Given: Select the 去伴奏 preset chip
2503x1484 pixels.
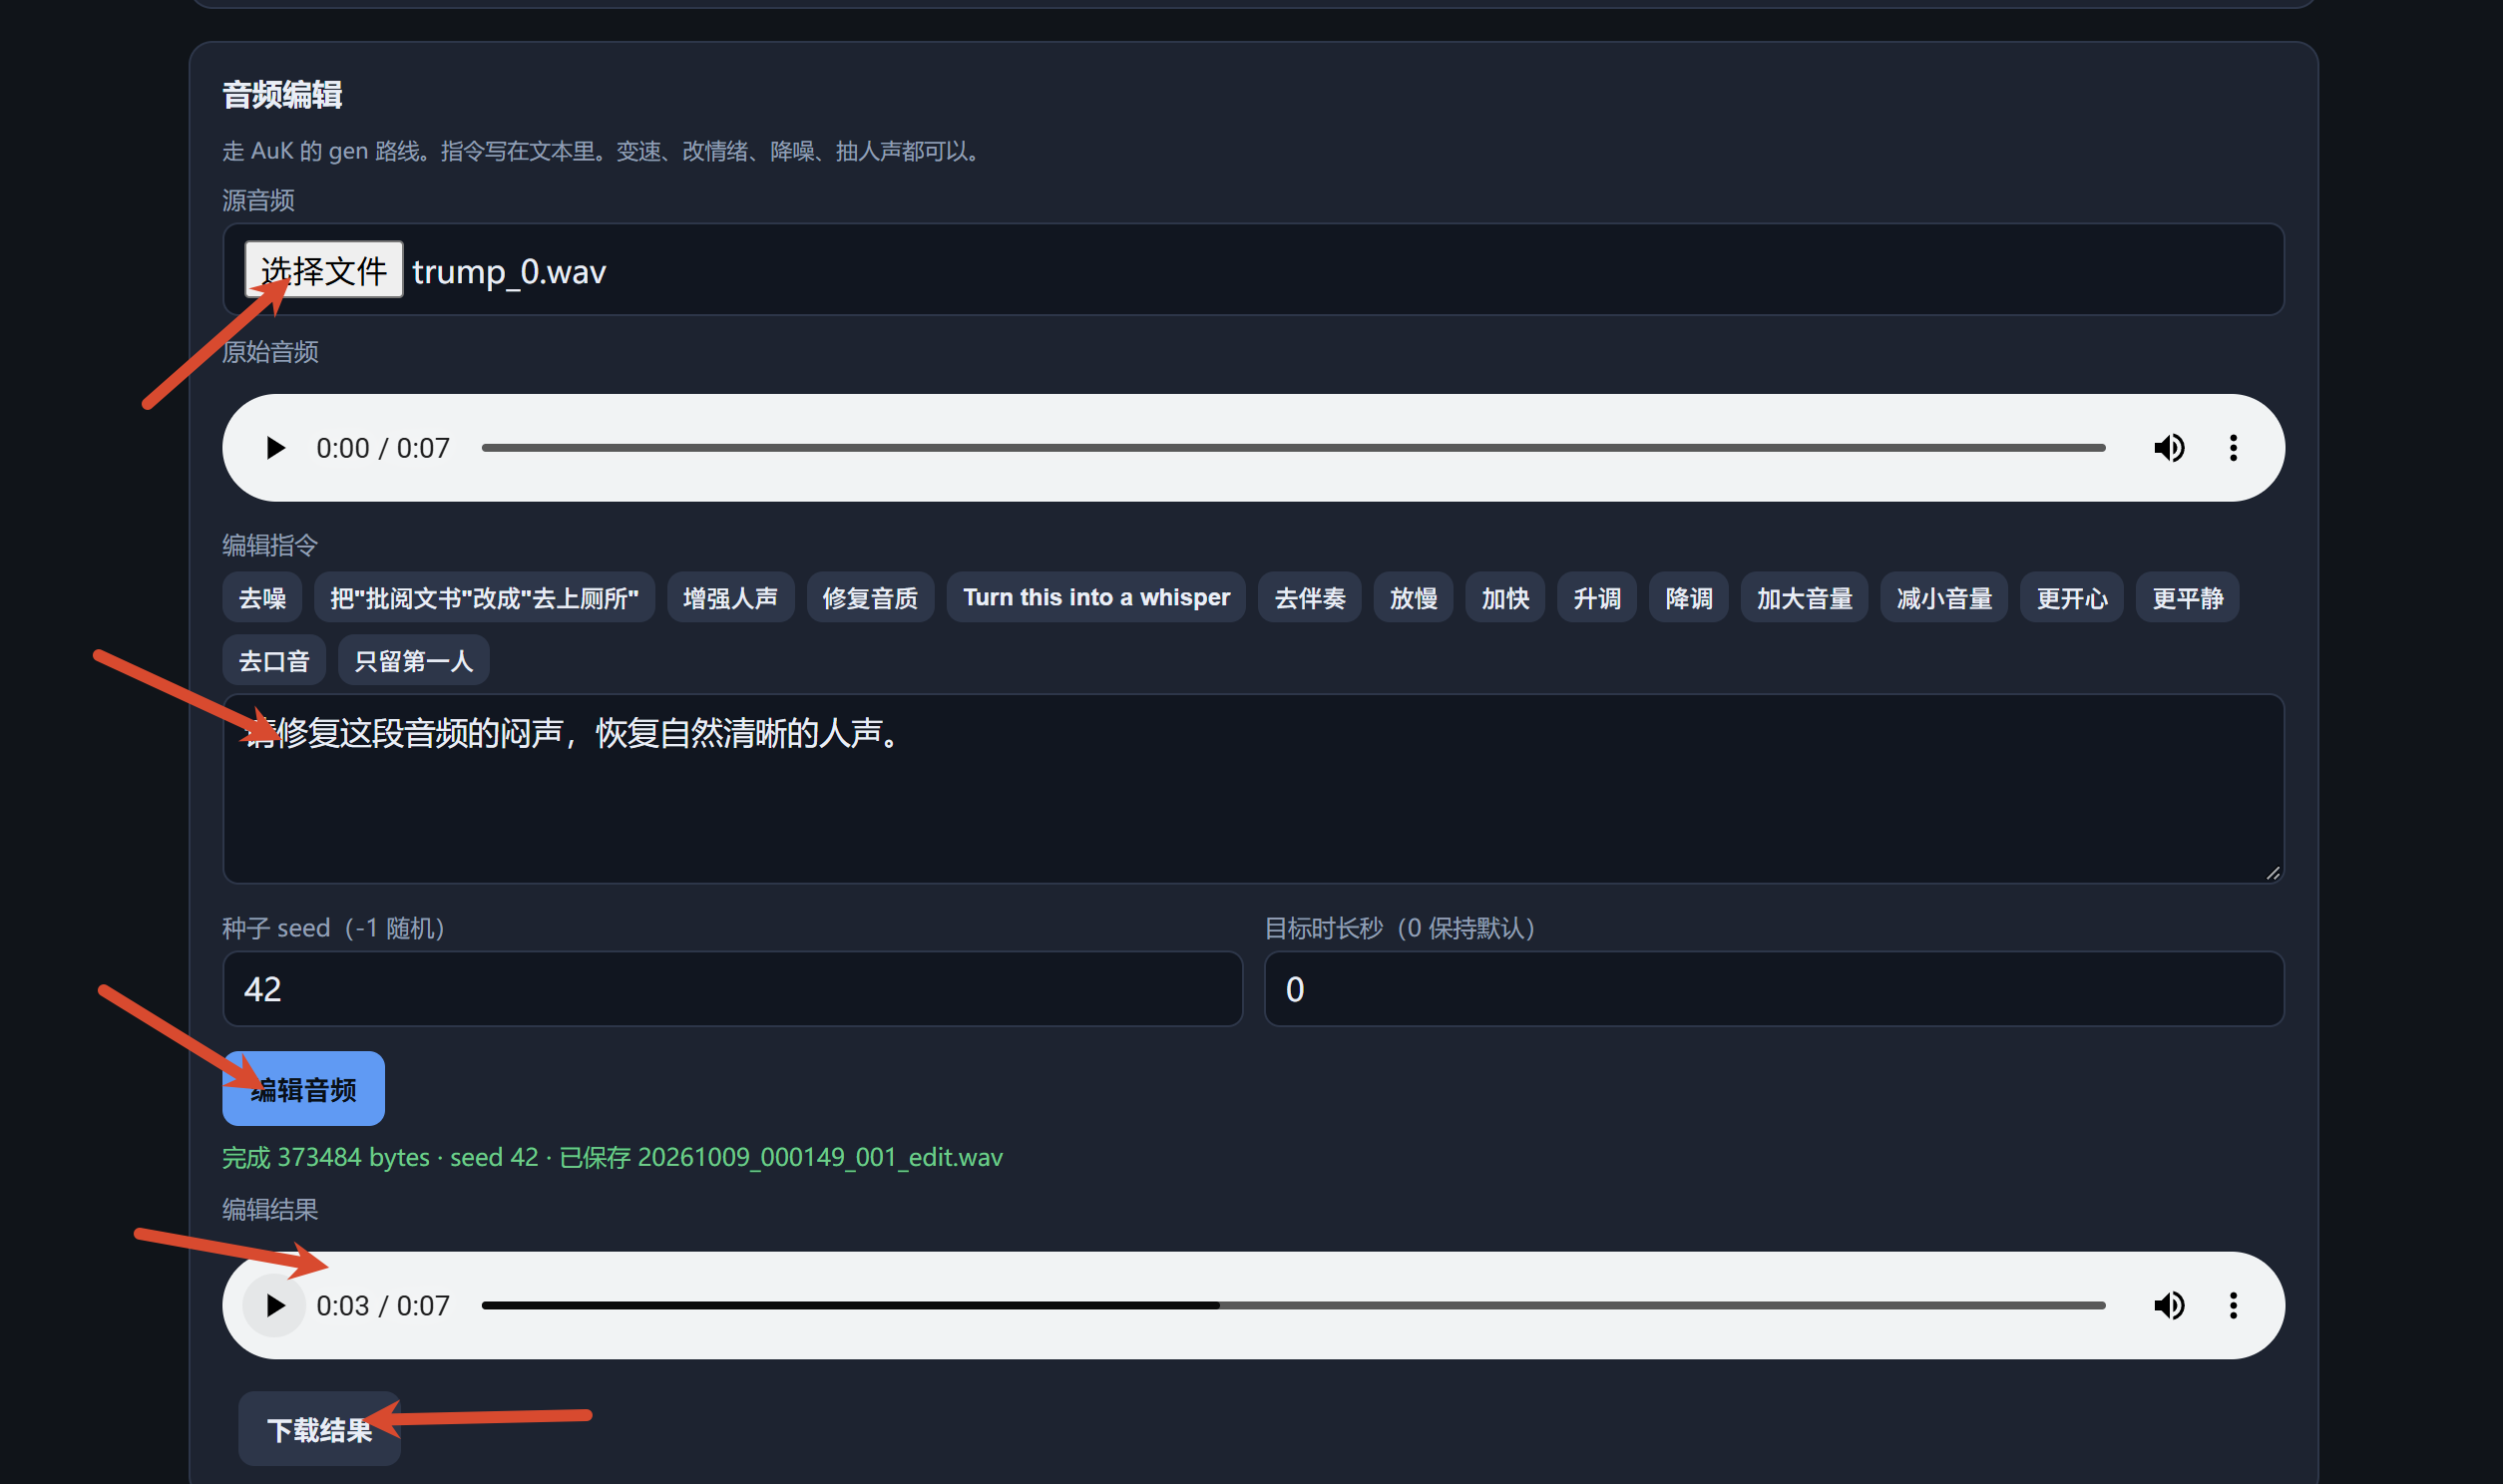Looking at the screenshot, I should tap(1309, 598).
